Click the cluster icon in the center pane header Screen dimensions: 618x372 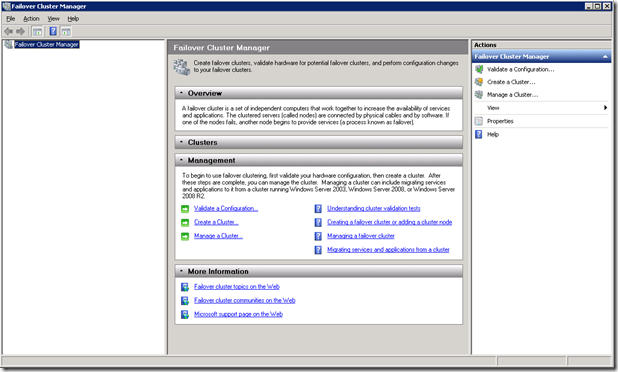(182, 67)
